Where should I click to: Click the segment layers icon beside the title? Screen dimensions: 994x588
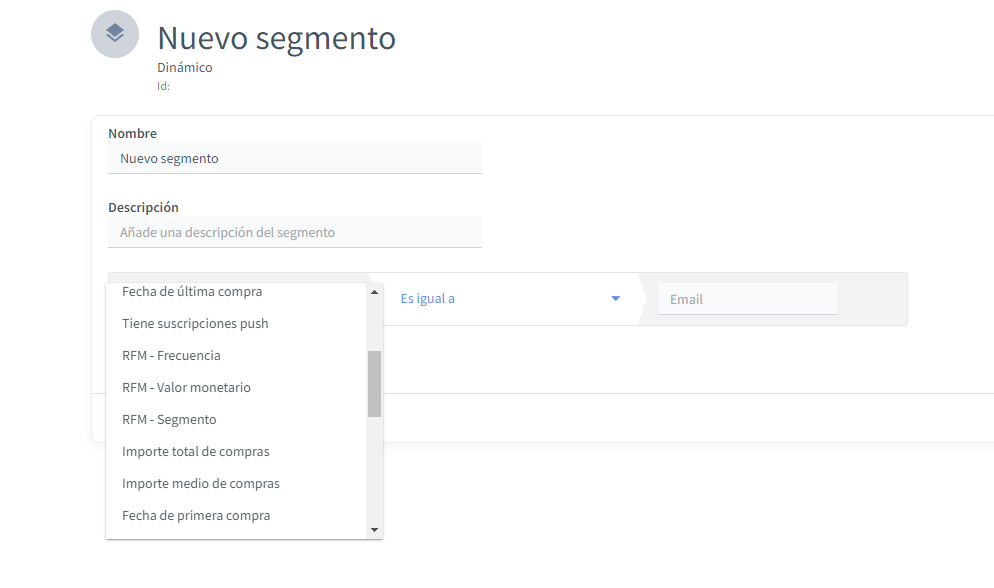coord(115,34)
